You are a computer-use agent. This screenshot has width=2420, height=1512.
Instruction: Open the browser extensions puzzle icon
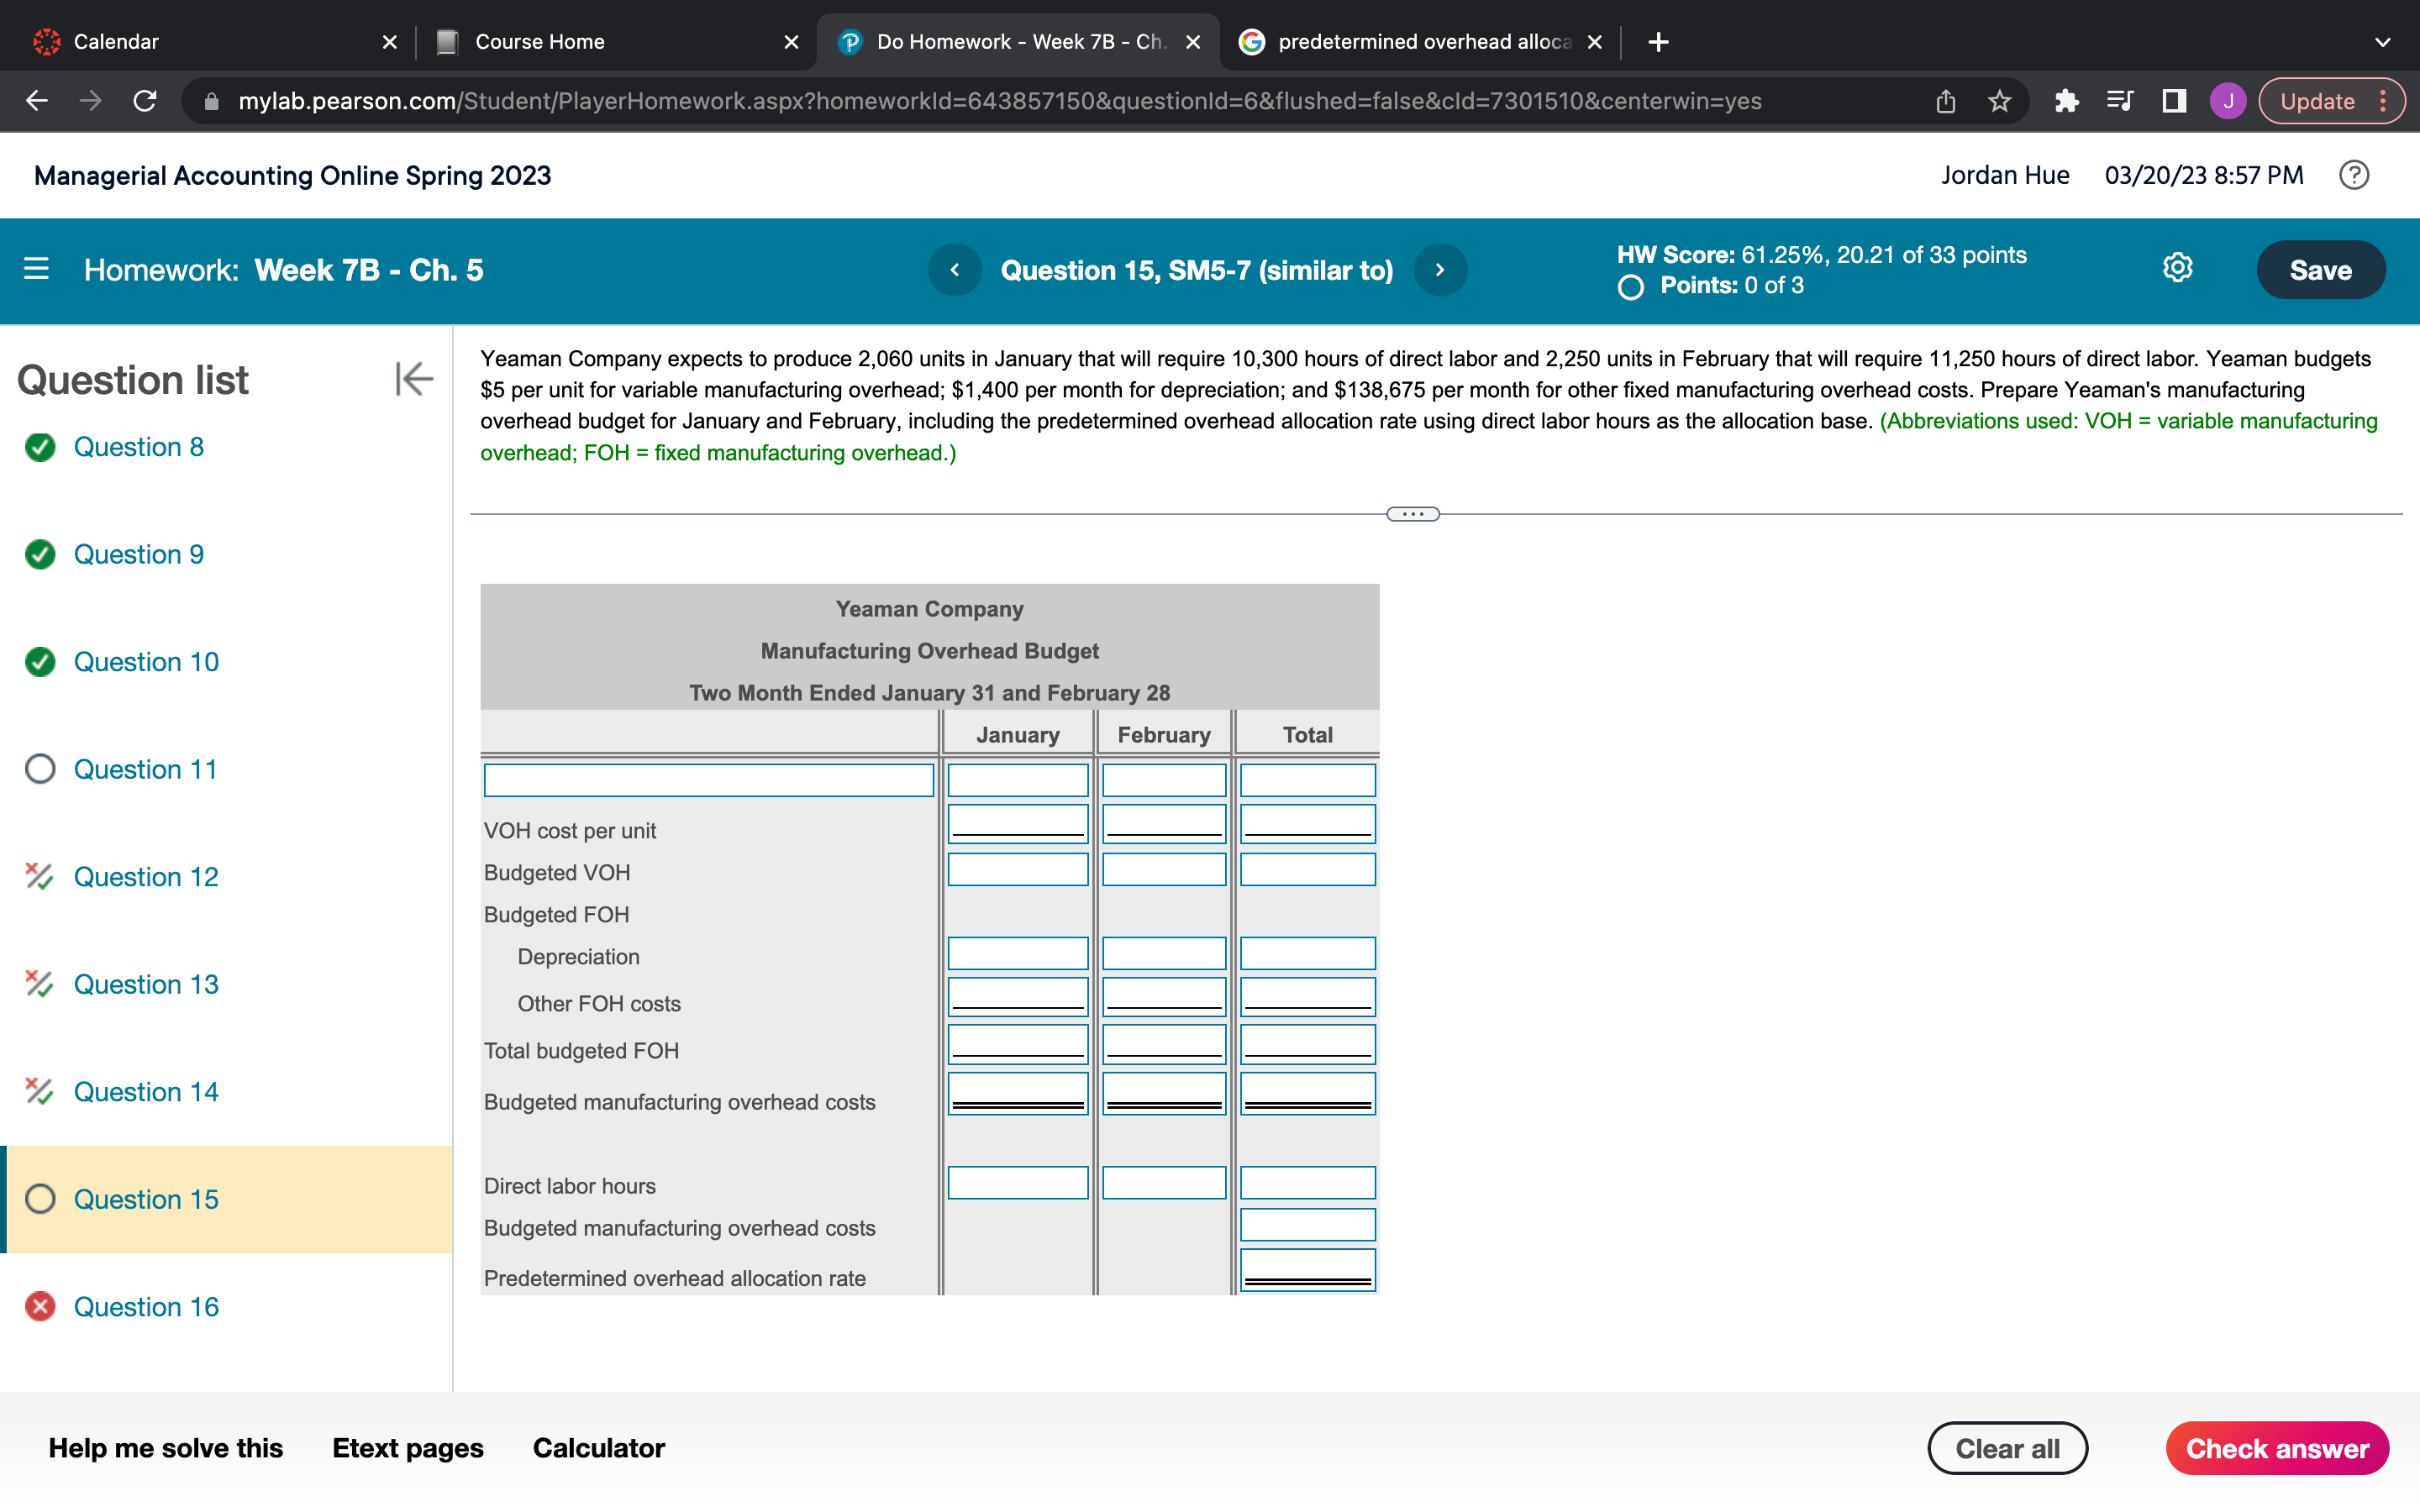coord(2066,101)
